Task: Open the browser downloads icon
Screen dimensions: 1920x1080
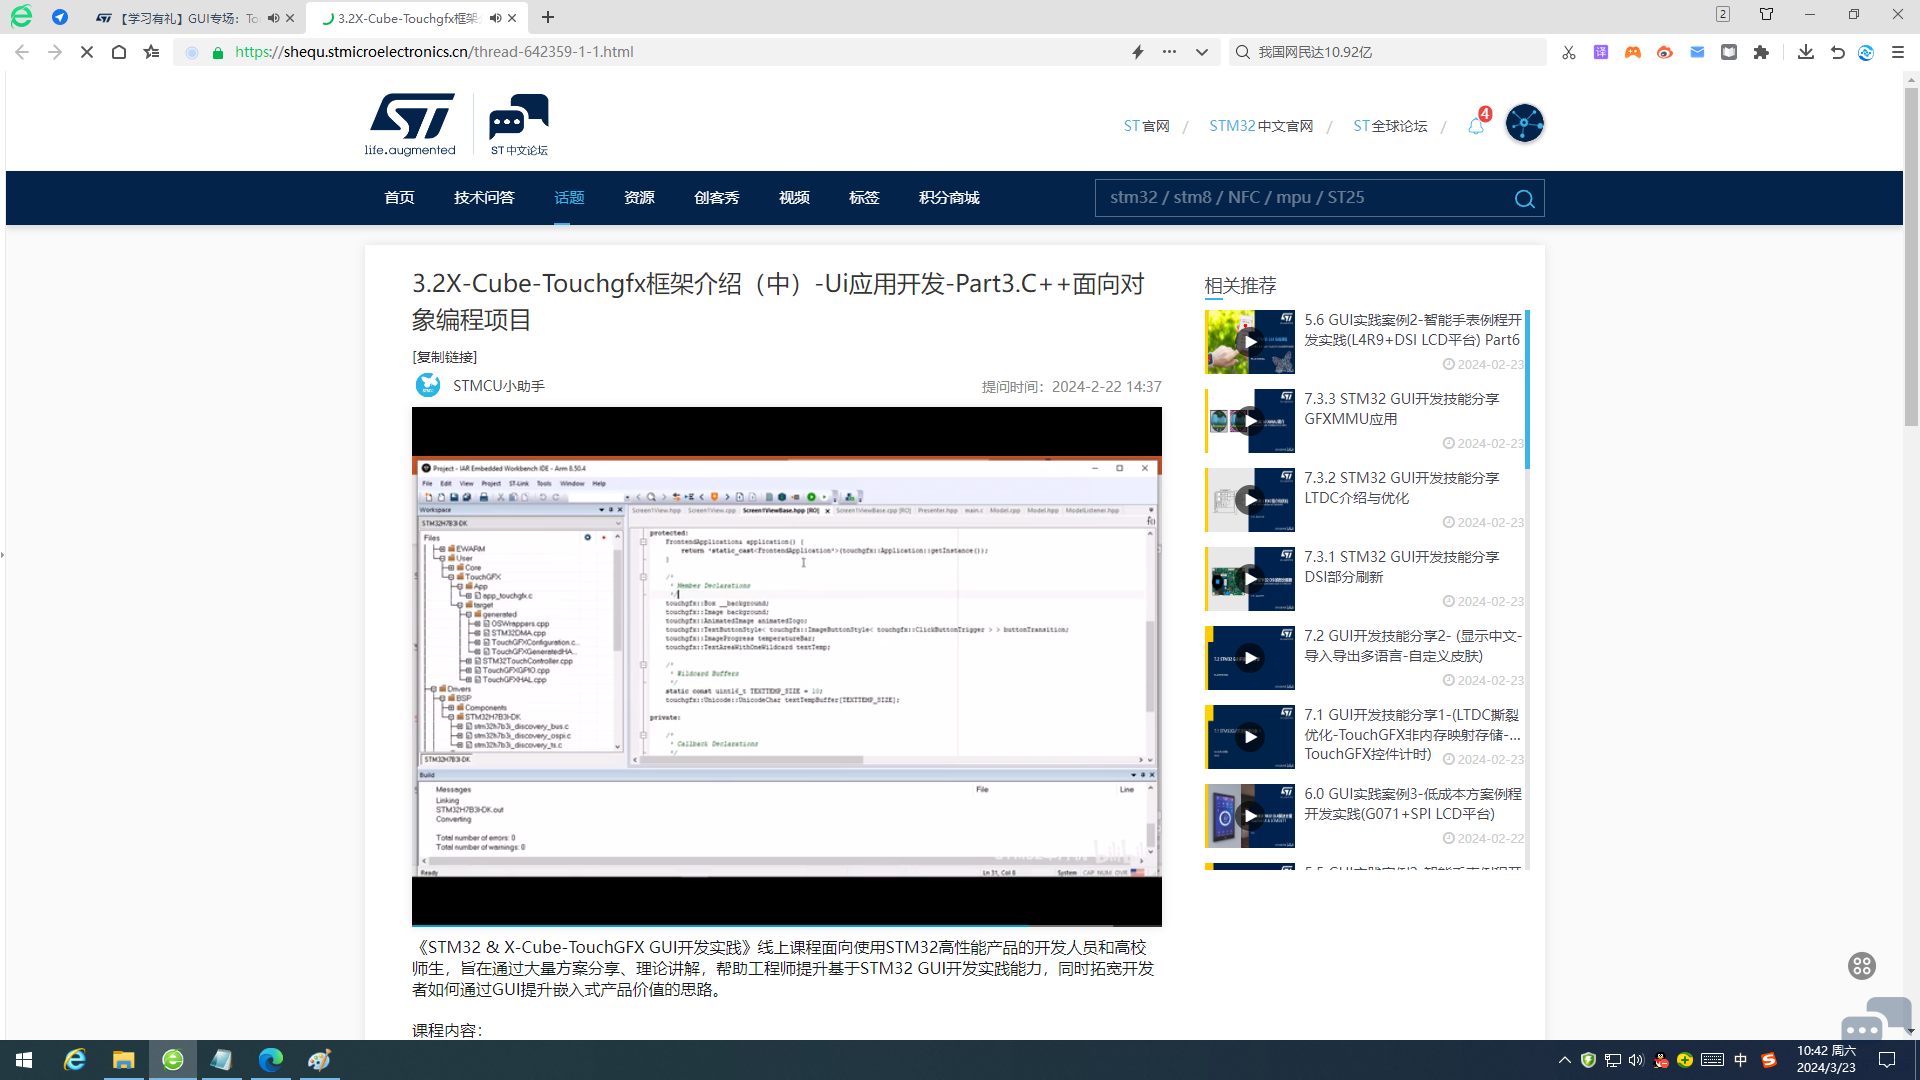Action: 1806,52
